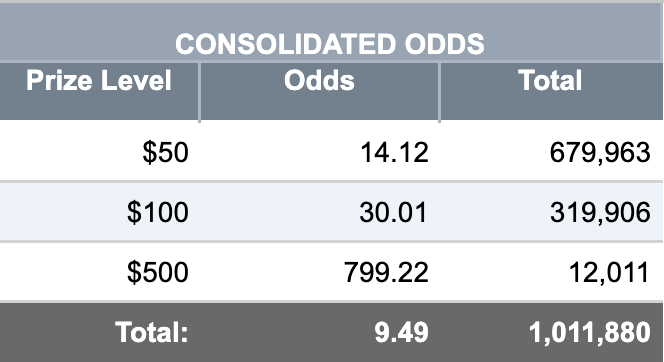Click the 679,963 total cell
664x362 pixels.
point(600,152)
